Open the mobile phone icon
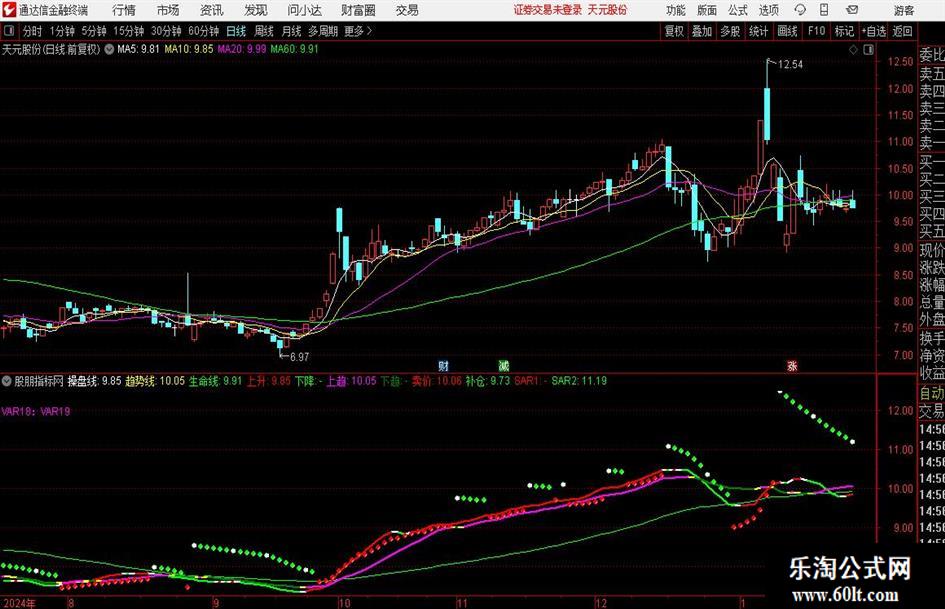Image resolution: width=945 pixels, height=609 pixels. click(824, 10)
